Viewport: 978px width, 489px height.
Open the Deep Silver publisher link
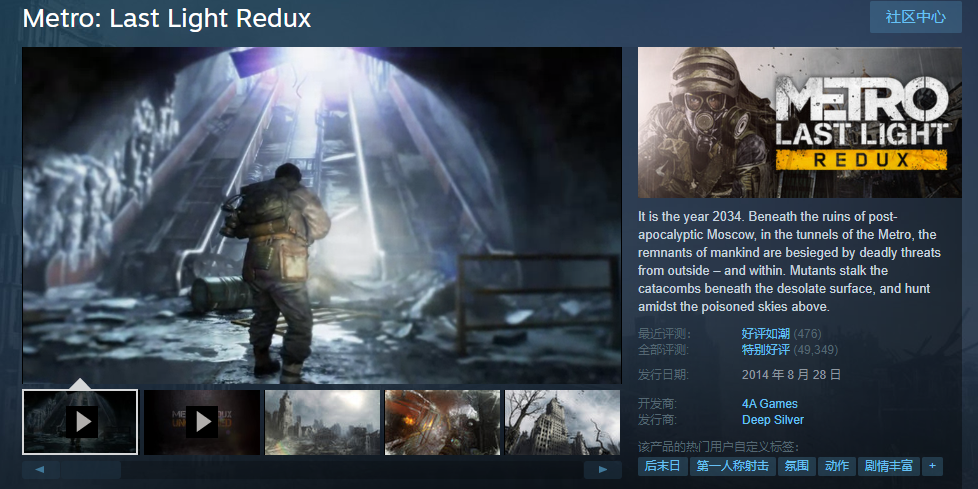point(773,420)
